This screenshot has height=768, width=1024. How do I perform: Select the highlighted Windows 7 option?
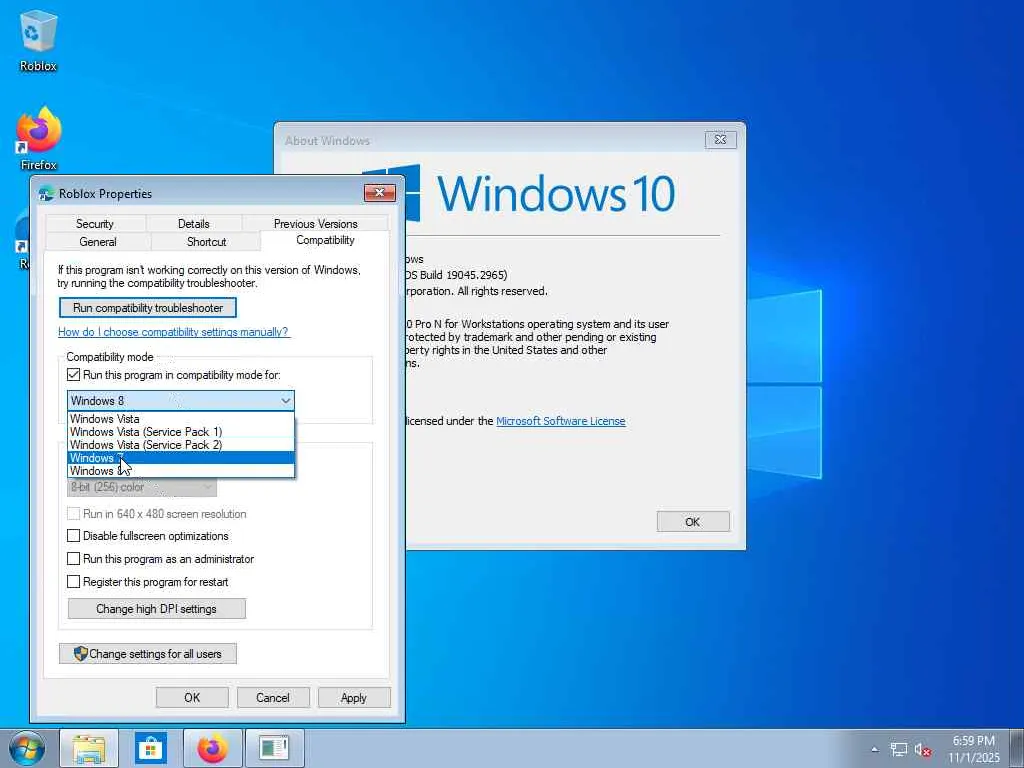pos(181,458)
